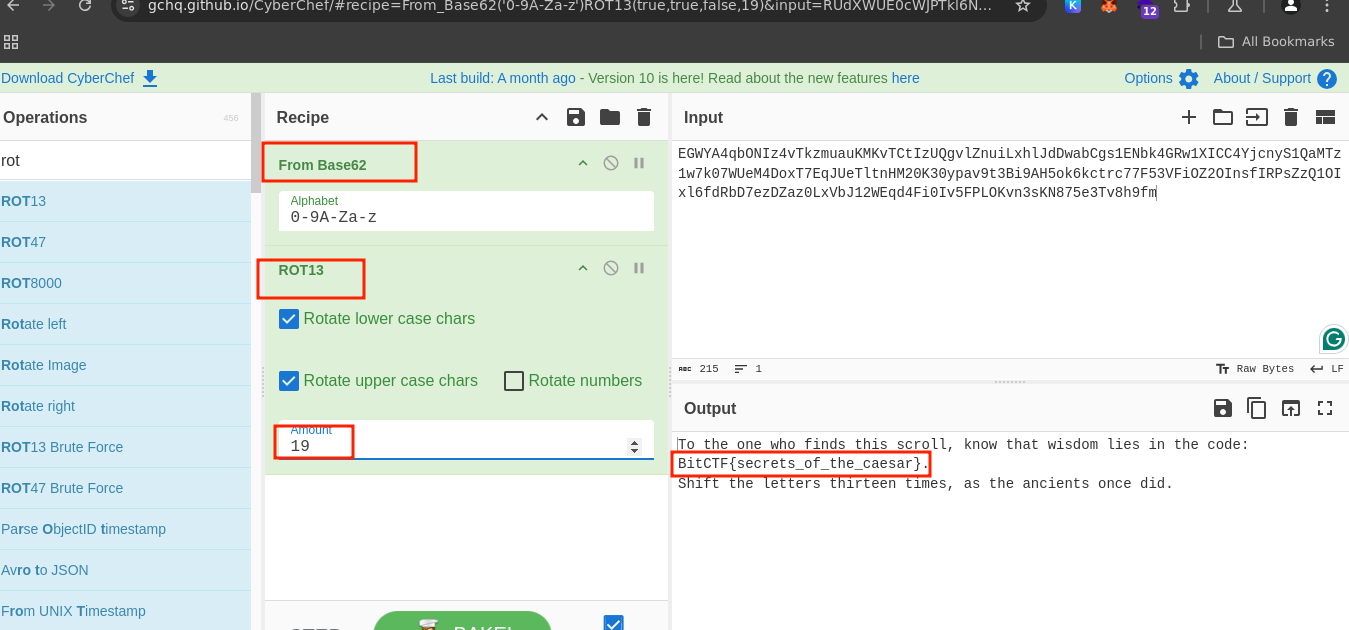The height and width of the screenshot is (630, 1349).
Task: Save the recipe with the floppy disk icon
Action: tap(576, 117)
